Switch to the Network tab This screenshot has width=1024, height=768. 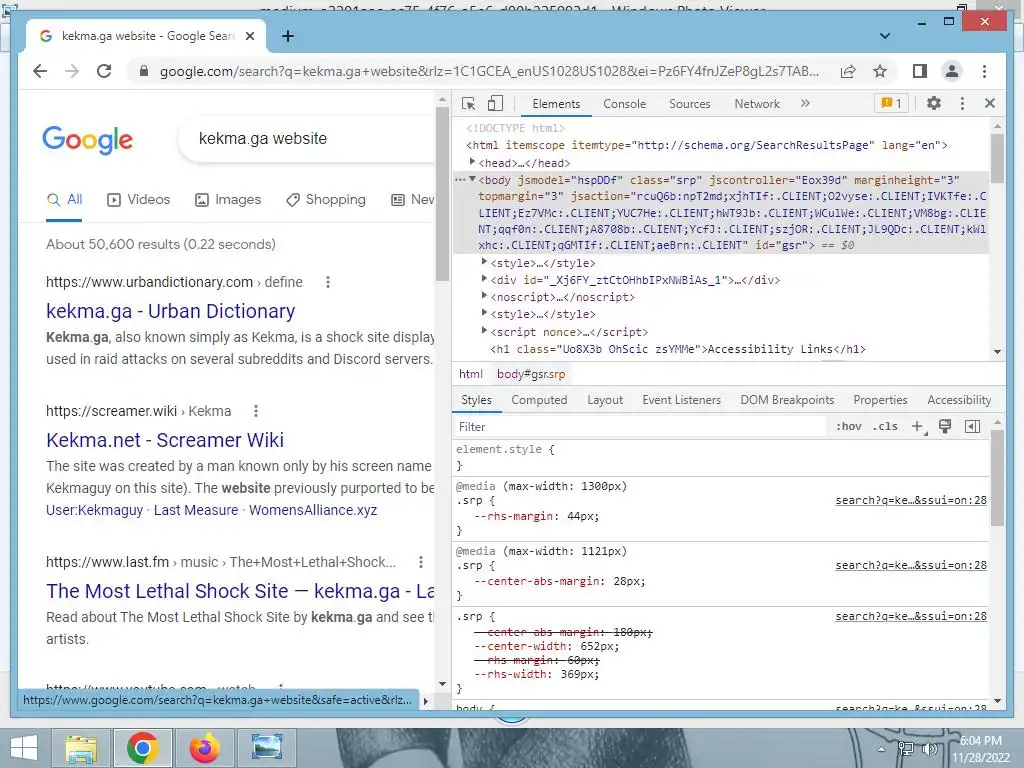pyautogui.click(x=757, y=104)
